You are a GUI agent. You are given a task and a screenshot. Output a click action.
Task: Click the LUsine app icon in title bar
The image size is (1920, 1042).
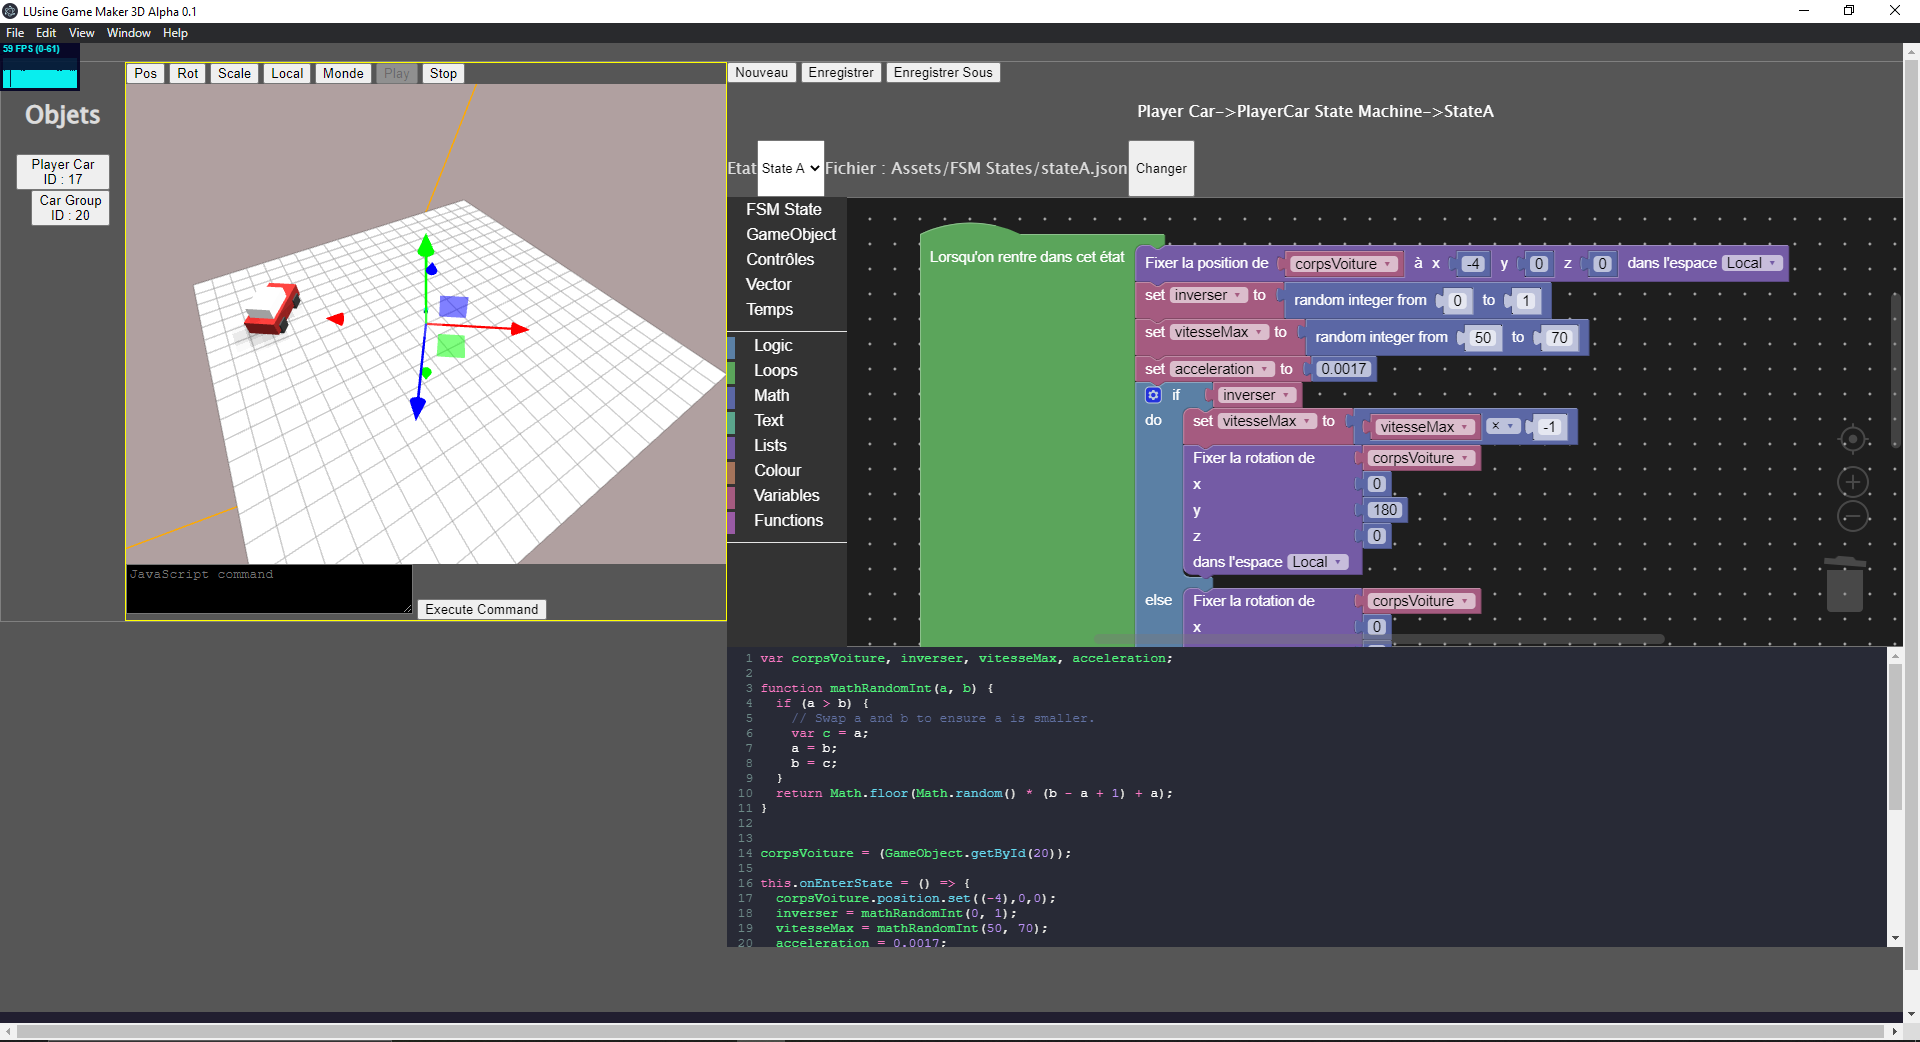pyautogui.click(x=10, y=11)
